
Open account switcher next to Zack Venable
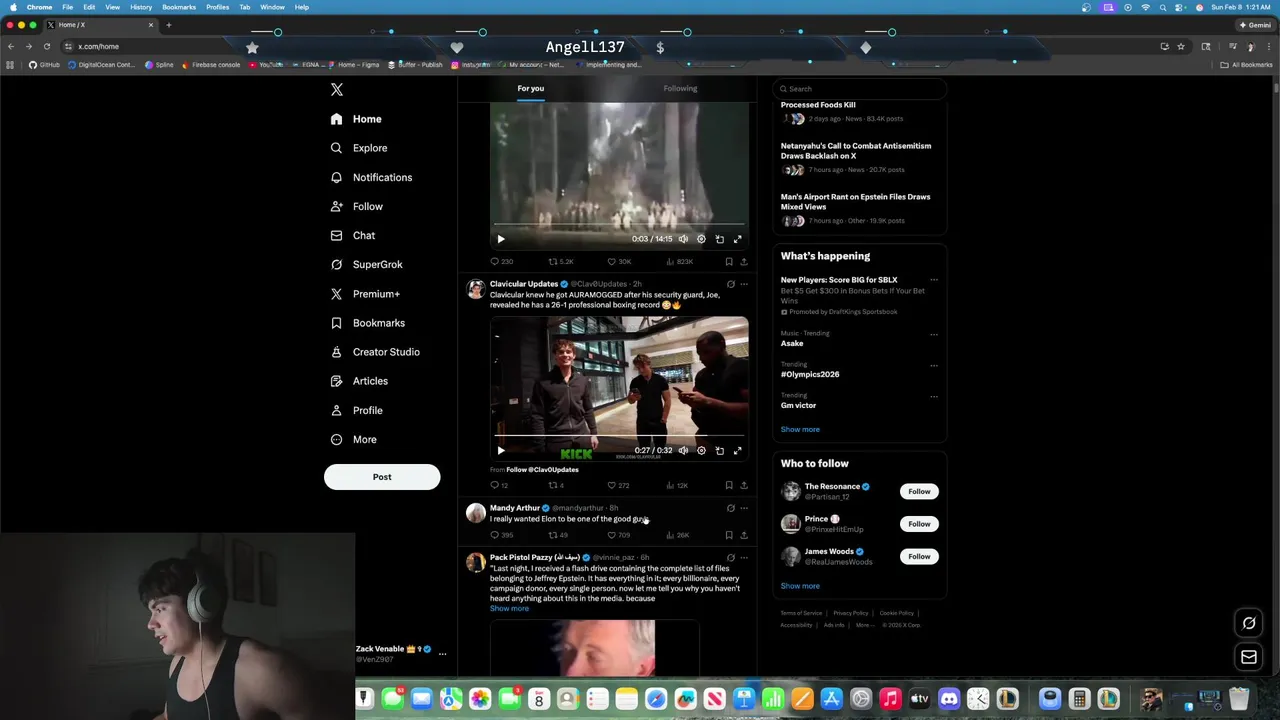coord(442,654)
